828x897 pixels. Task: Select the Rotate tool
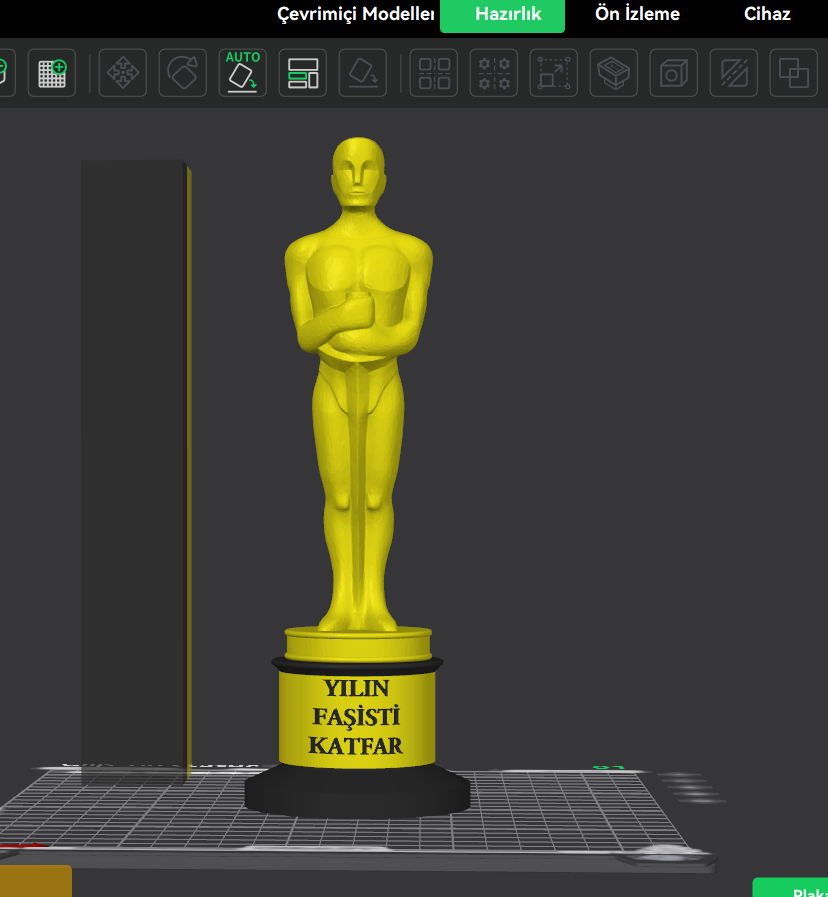(183, 73)
